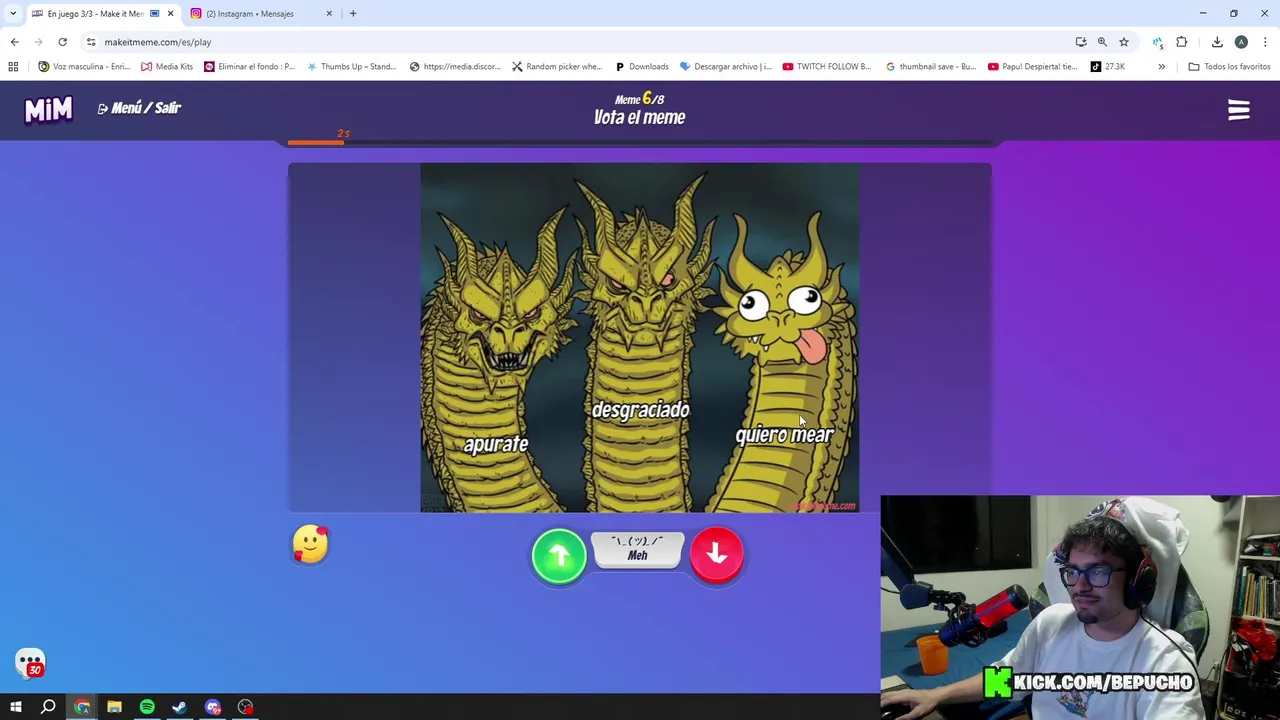Open the Windows Start menu

tap(16, 707)
